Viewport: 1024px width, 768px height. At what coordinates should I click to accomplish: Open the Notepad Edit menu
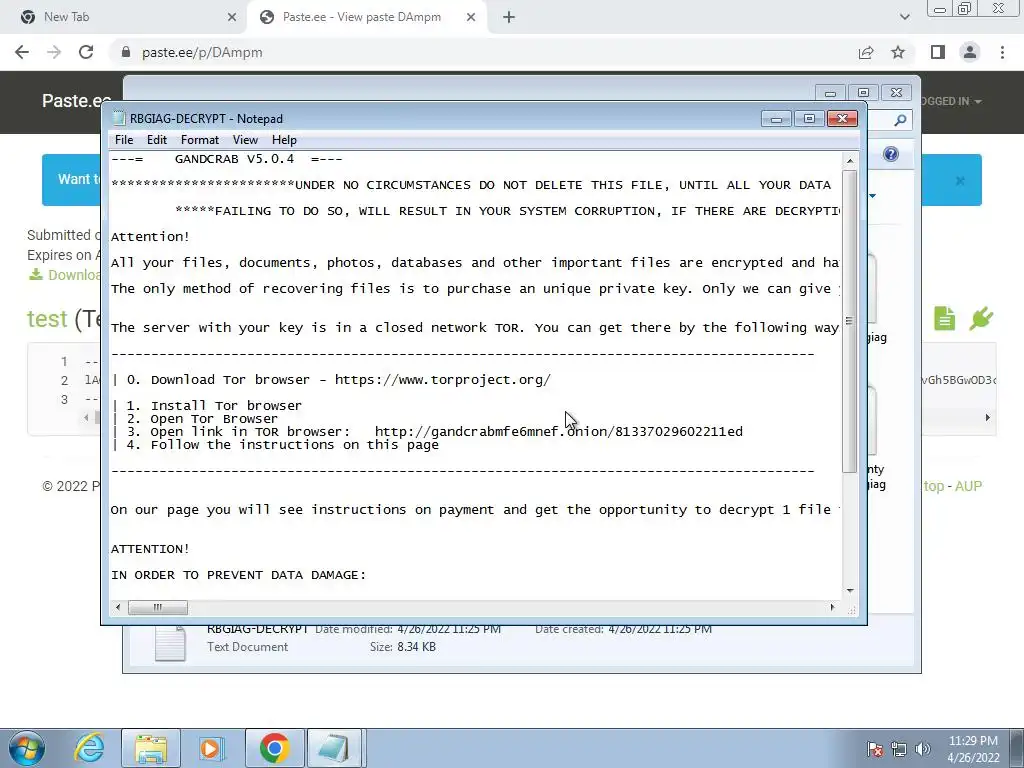tap(157, 140)
